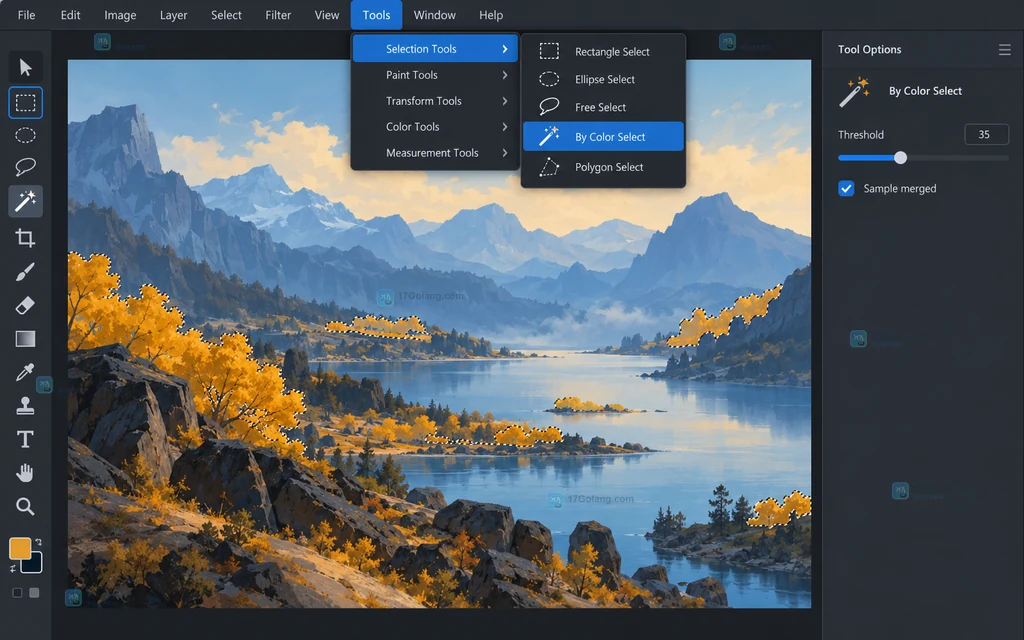Select the Text tool
The height and width of the screenshot is (640, 1024).
[x=25, y=439]
